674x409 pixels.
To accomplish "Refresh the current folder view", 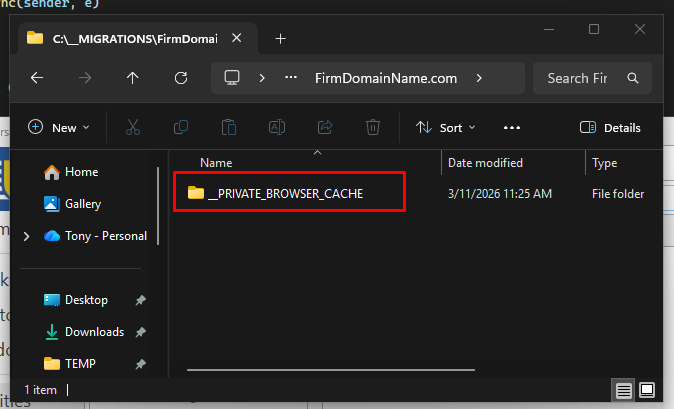I will point(181,78).
